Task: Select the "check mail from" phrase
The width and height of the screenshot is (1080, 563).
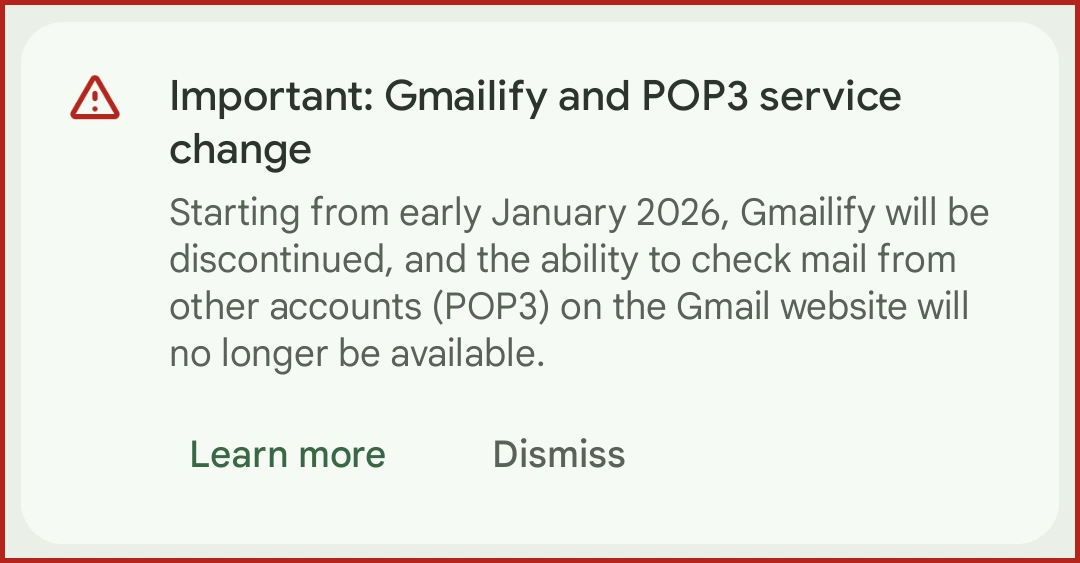Action: [820, 260]
